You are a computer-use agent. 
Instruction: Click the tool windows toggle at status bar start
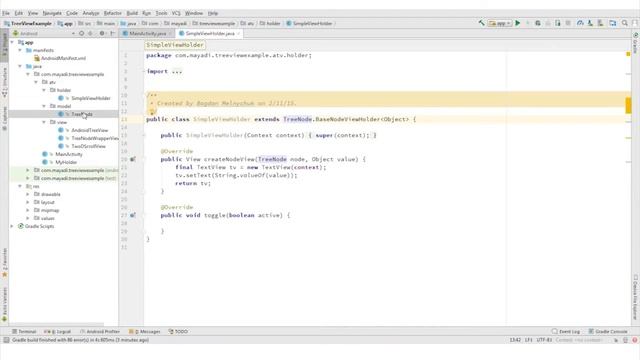tap(6, 340)
